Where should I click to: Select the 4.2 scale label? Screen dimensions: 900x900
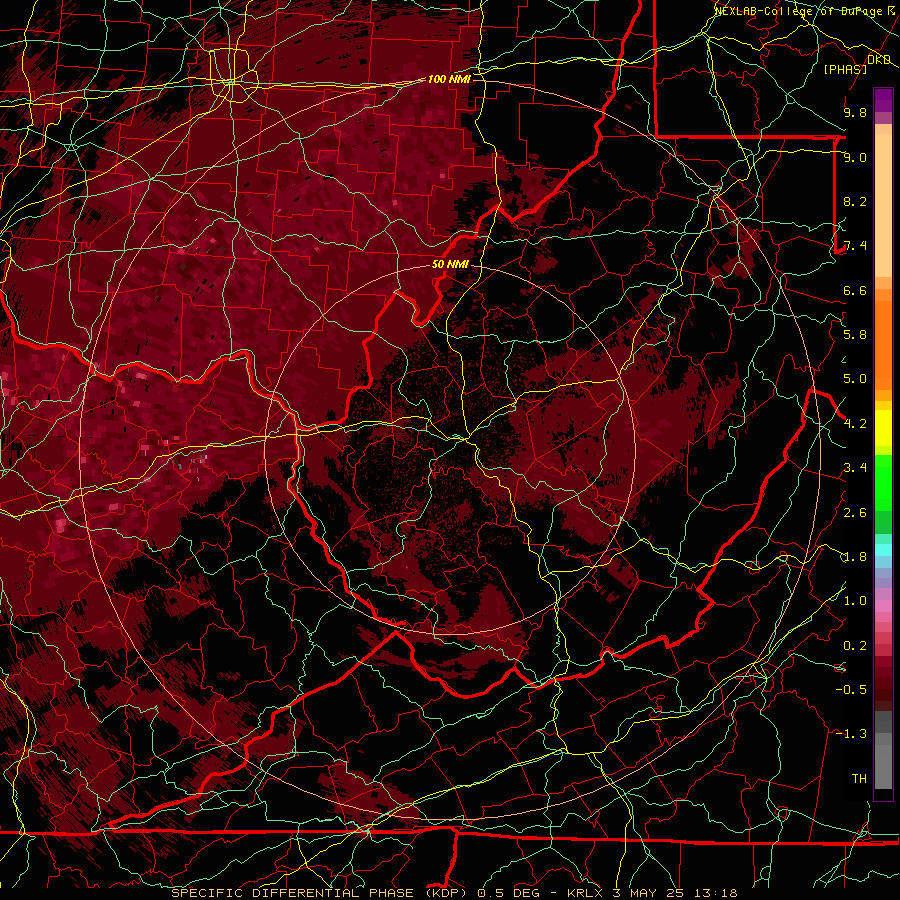(x=855, y=424)
